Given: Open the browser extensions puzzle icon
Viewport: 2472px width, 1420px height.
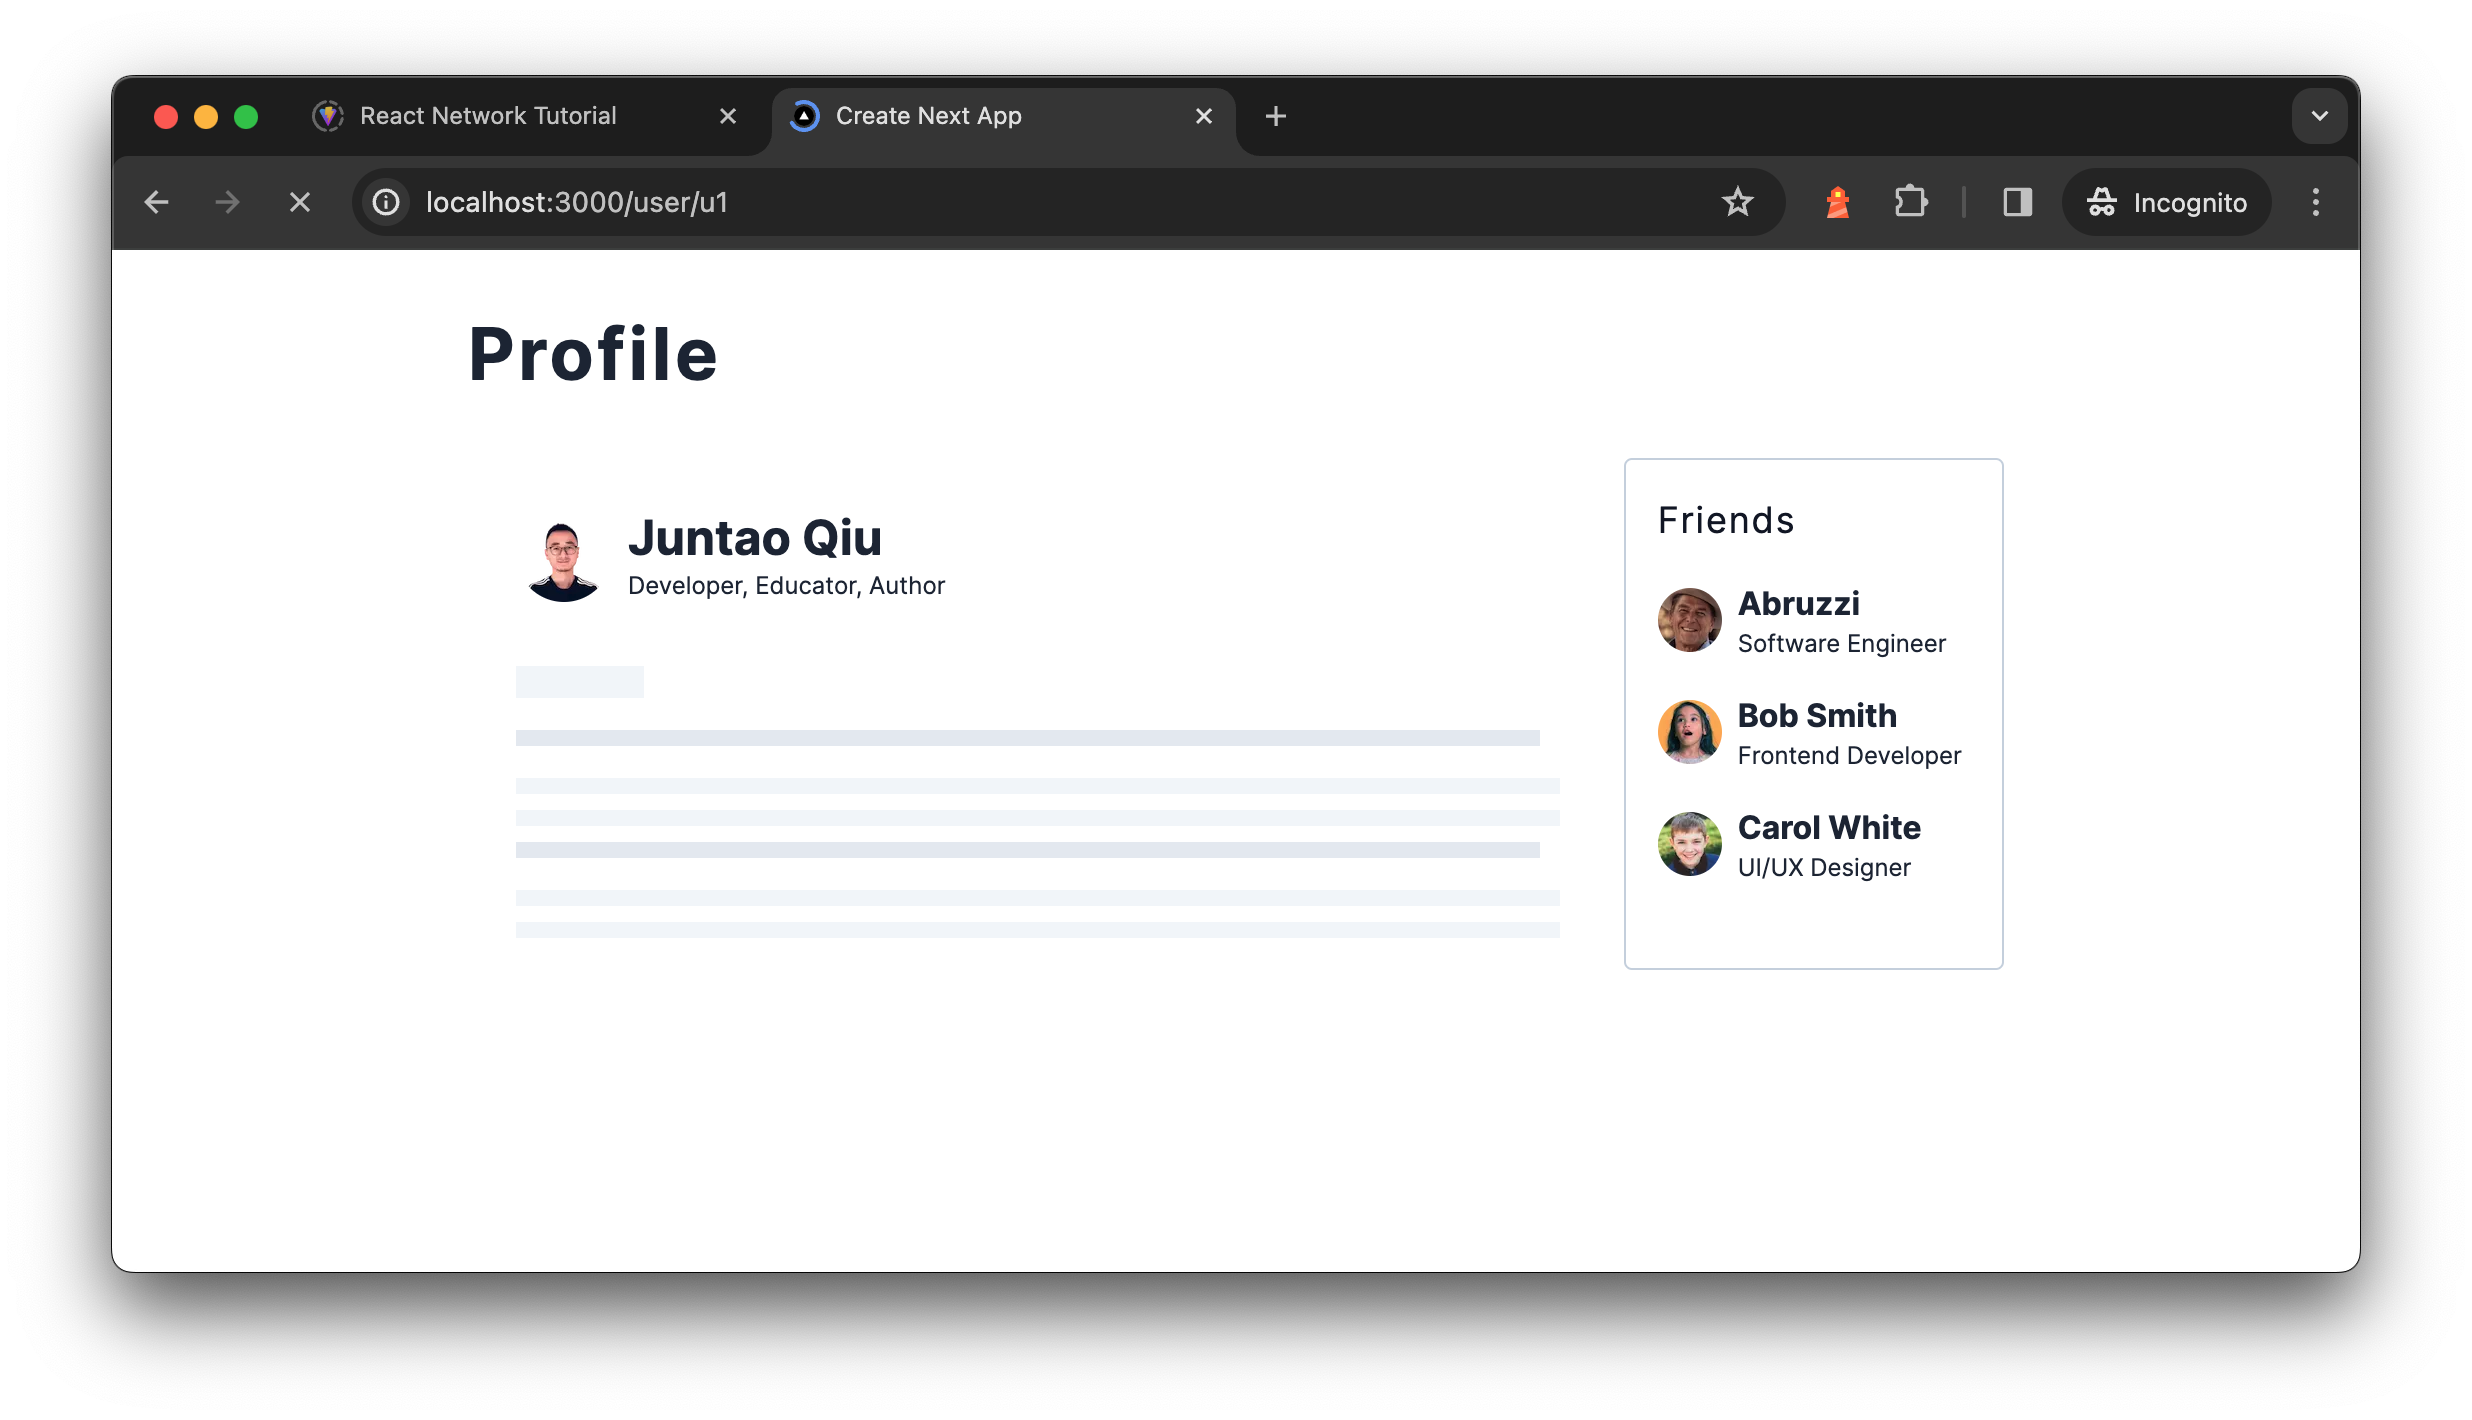Looking at the screenshot, I should [1912, 202].
